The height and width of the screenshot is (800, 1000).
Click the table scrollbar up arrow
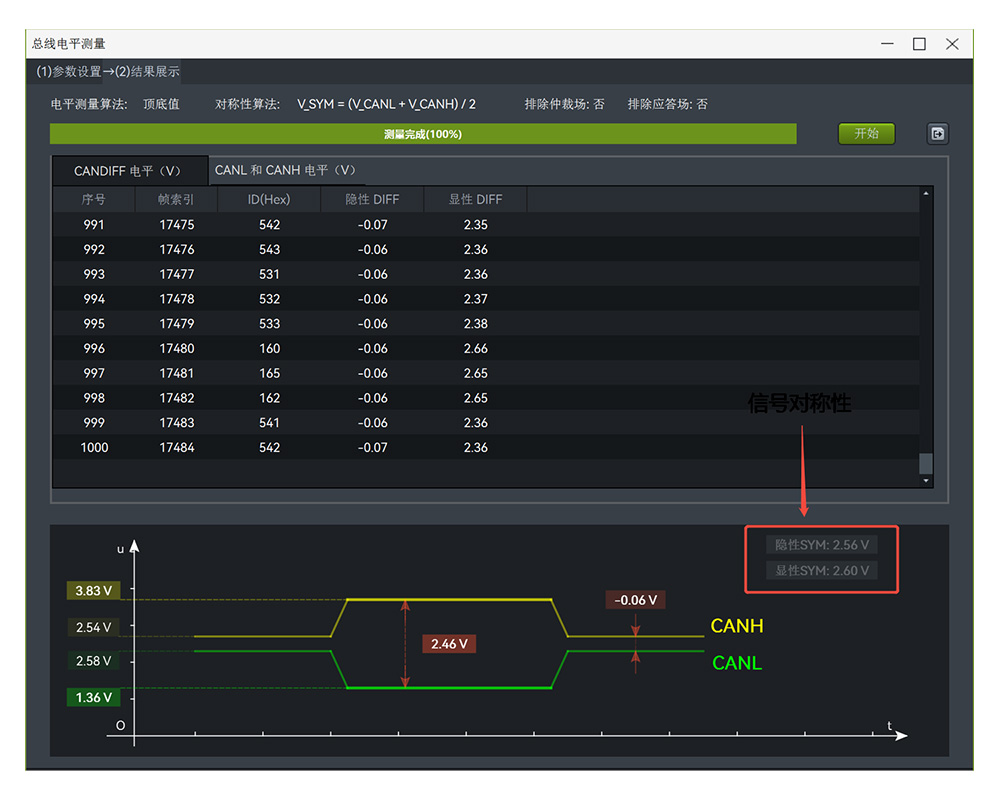[x=926, y=193]
